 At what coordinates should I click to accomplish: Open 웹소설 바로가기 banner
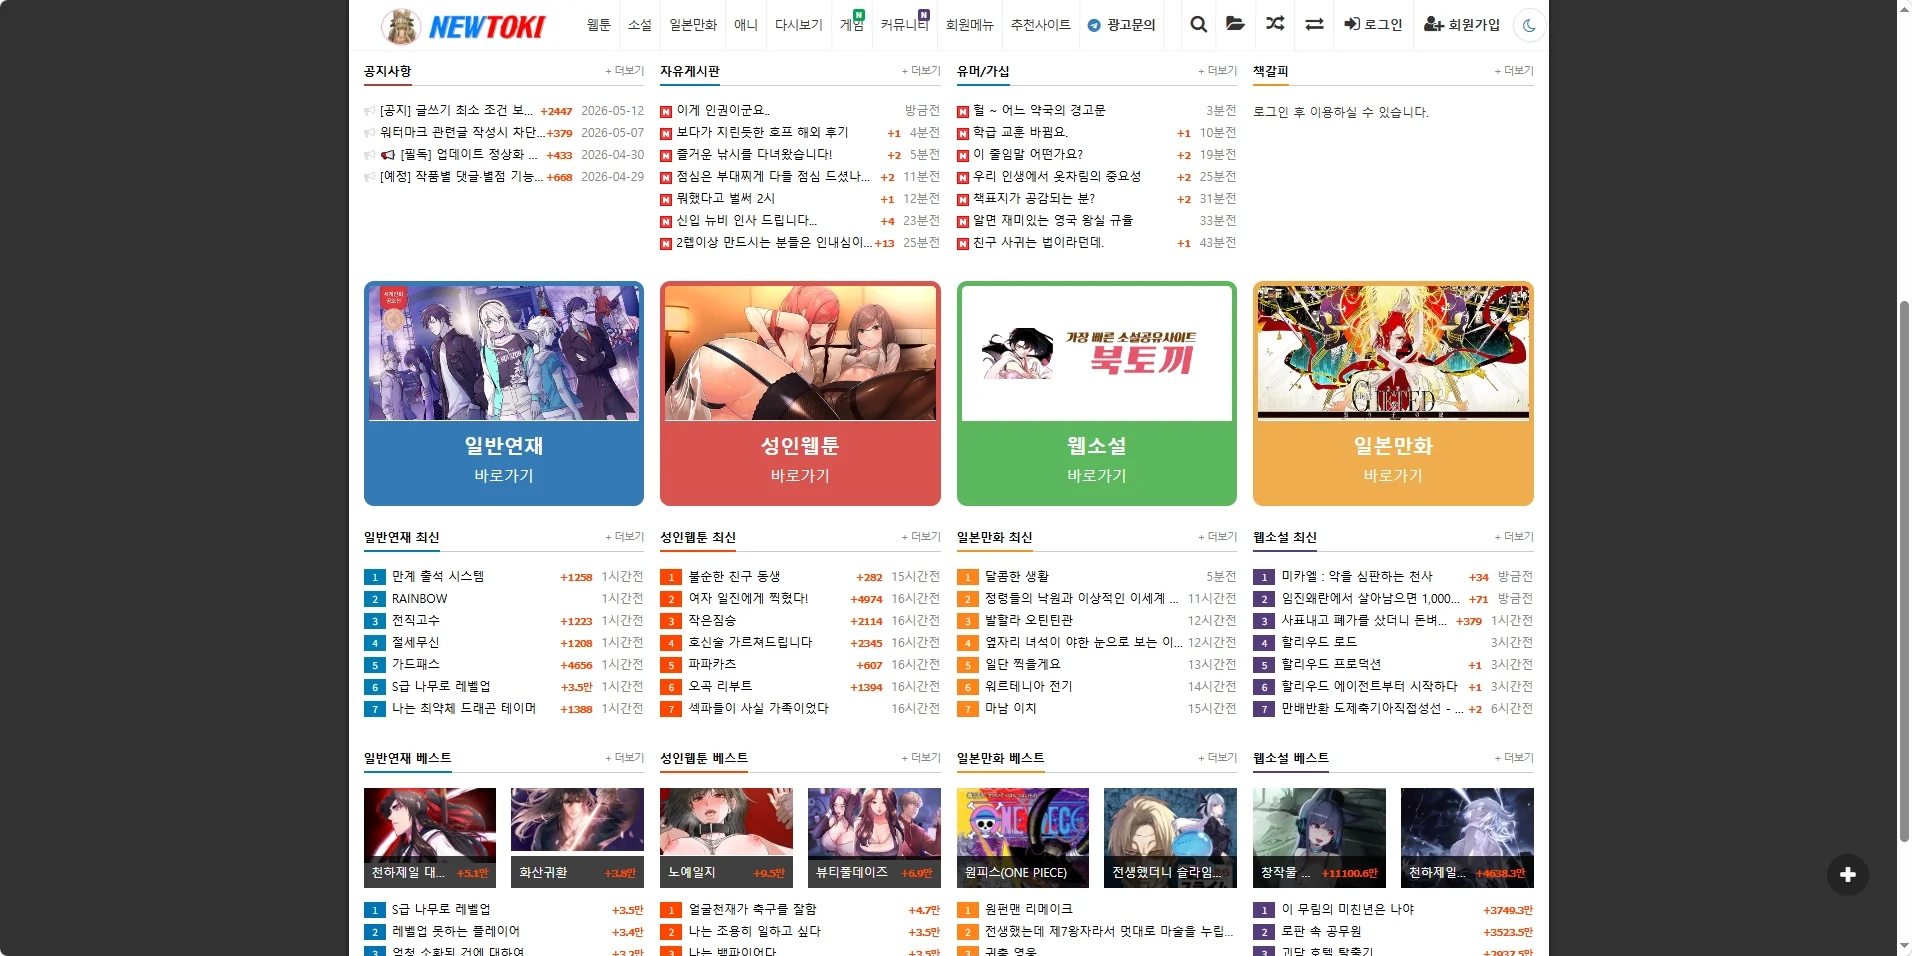[1097, 393]
